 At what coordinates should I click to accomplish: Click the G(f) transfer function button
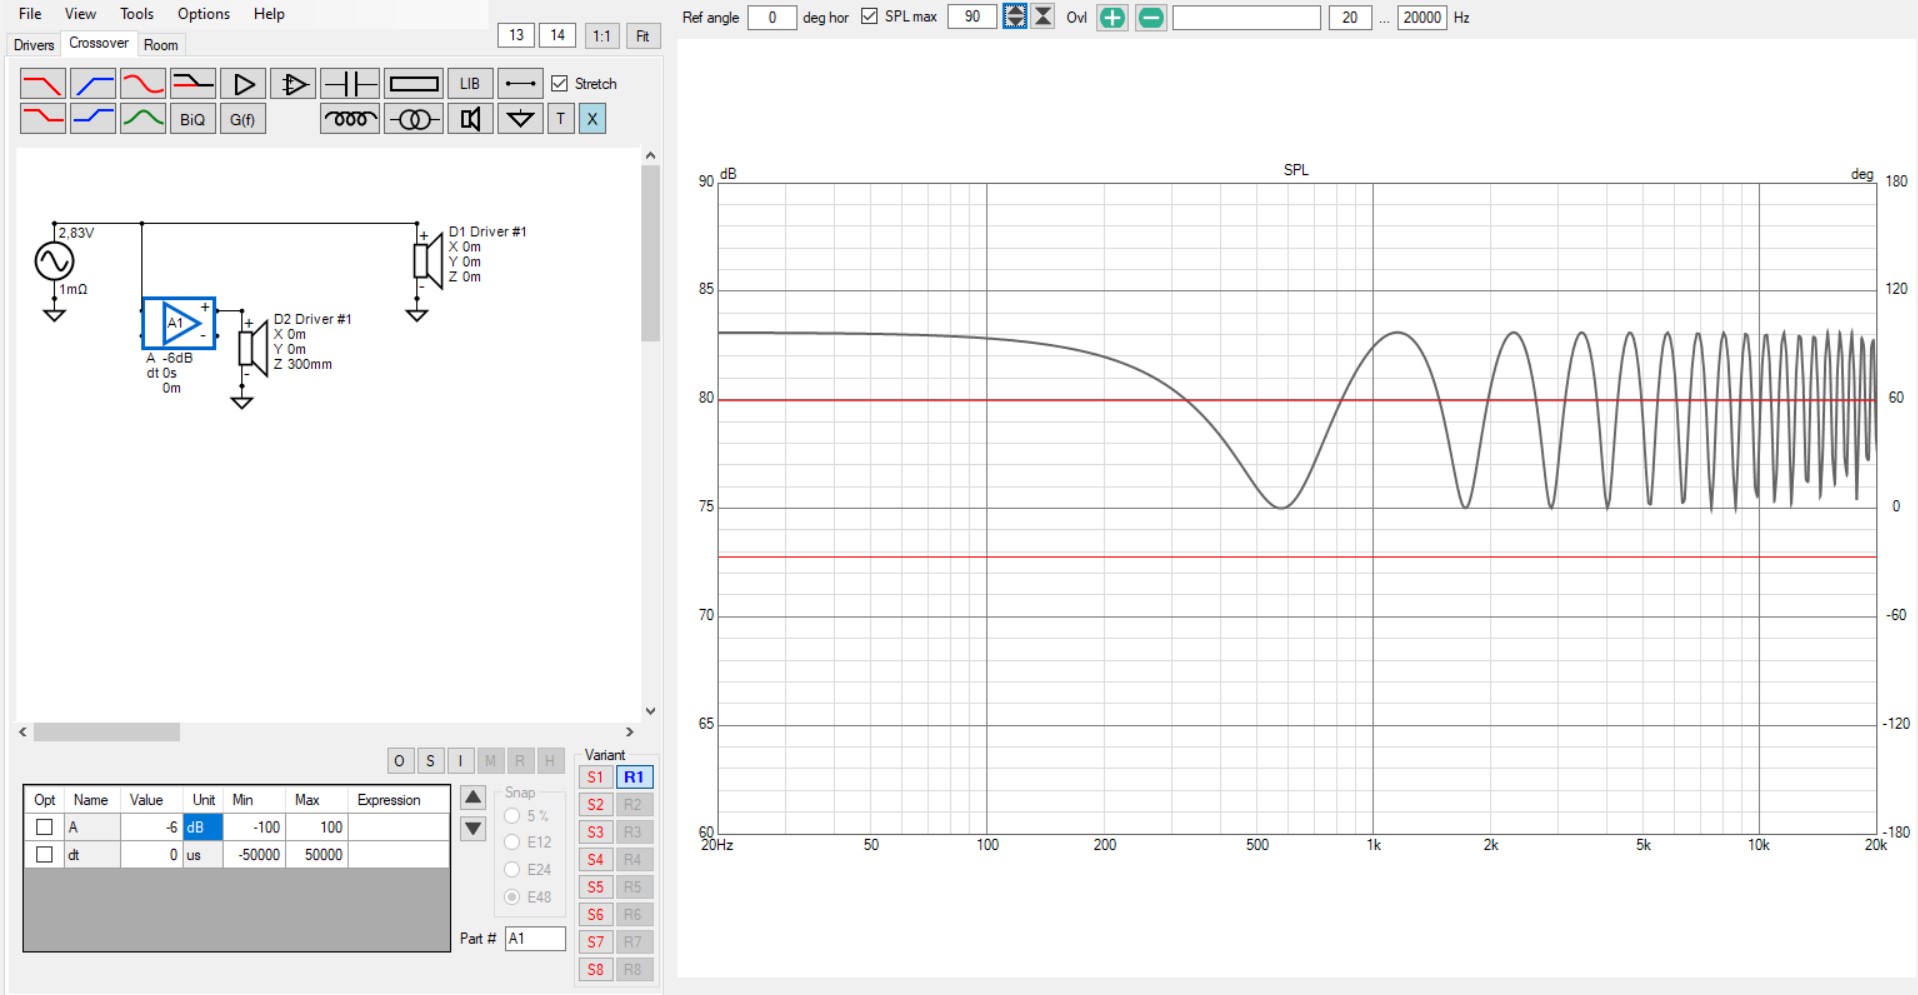pyautogui.click(x=243, y=119)
